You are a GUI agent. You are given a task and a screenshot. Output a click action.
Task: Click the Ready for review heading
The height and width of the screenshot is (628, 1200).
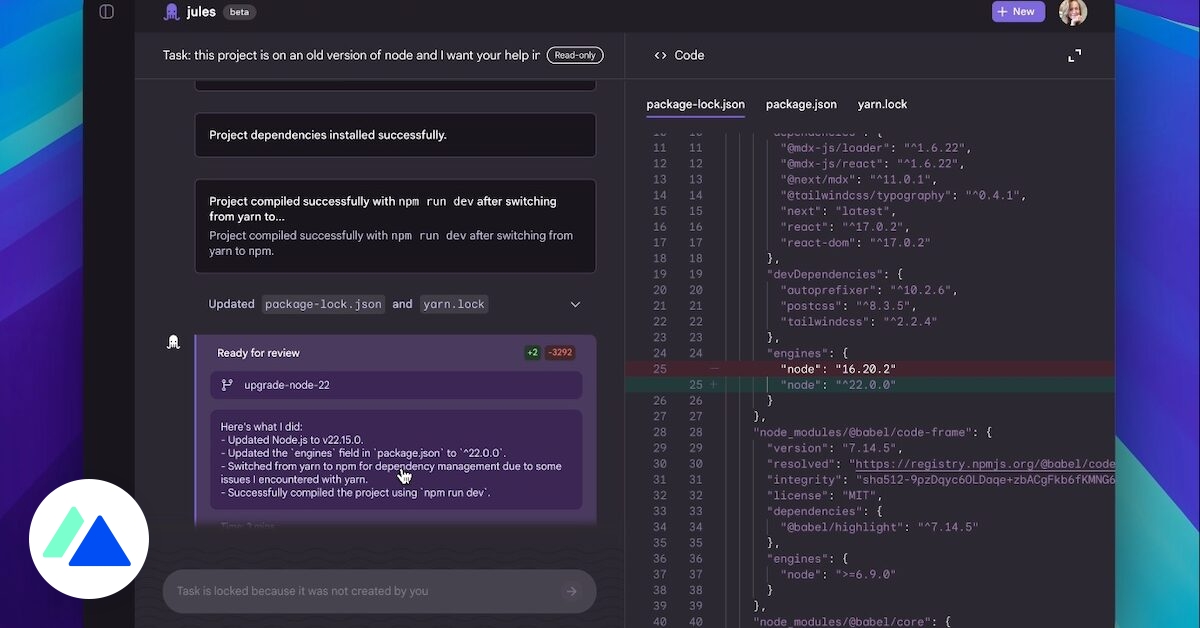pos(258,353)
